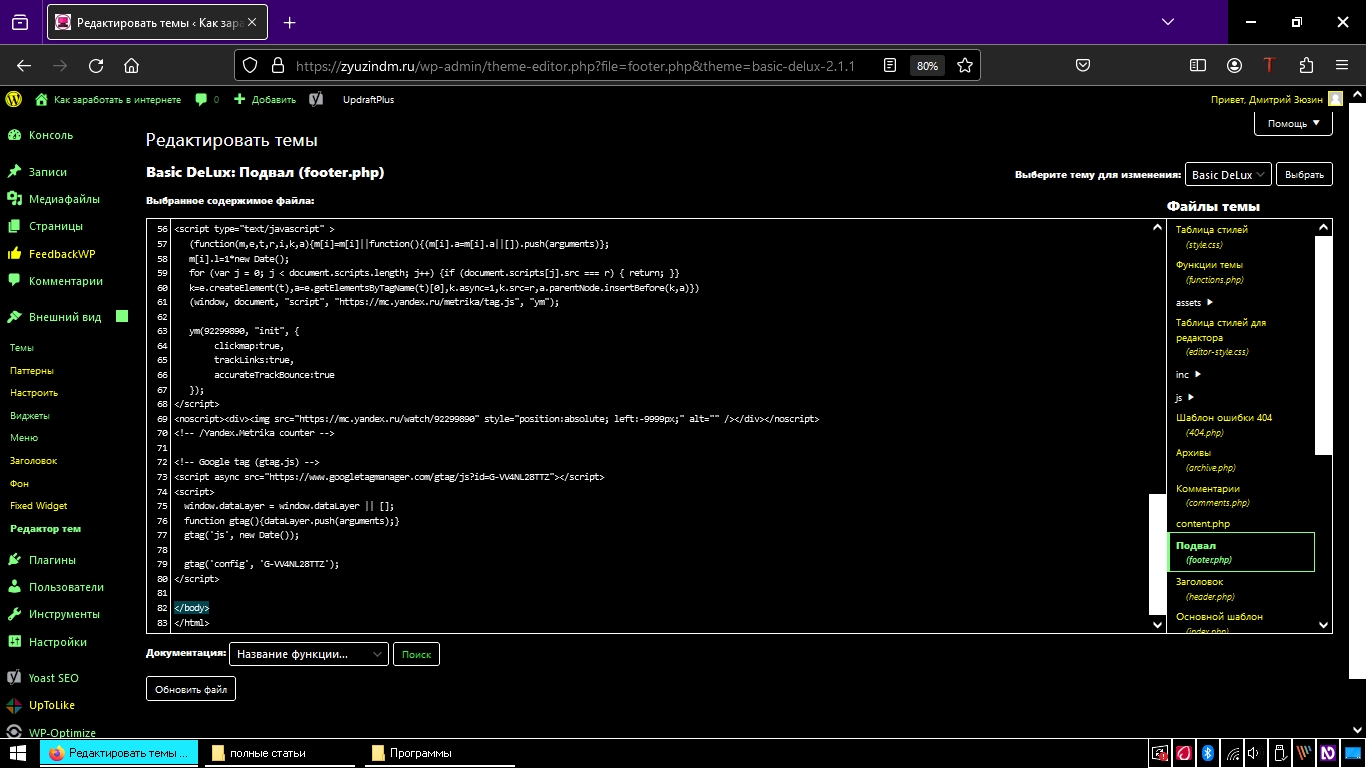The height and width of the screenshot is (768, 1366).
Task: Bookmark this page with star
Action: click(x=965, y=66)
